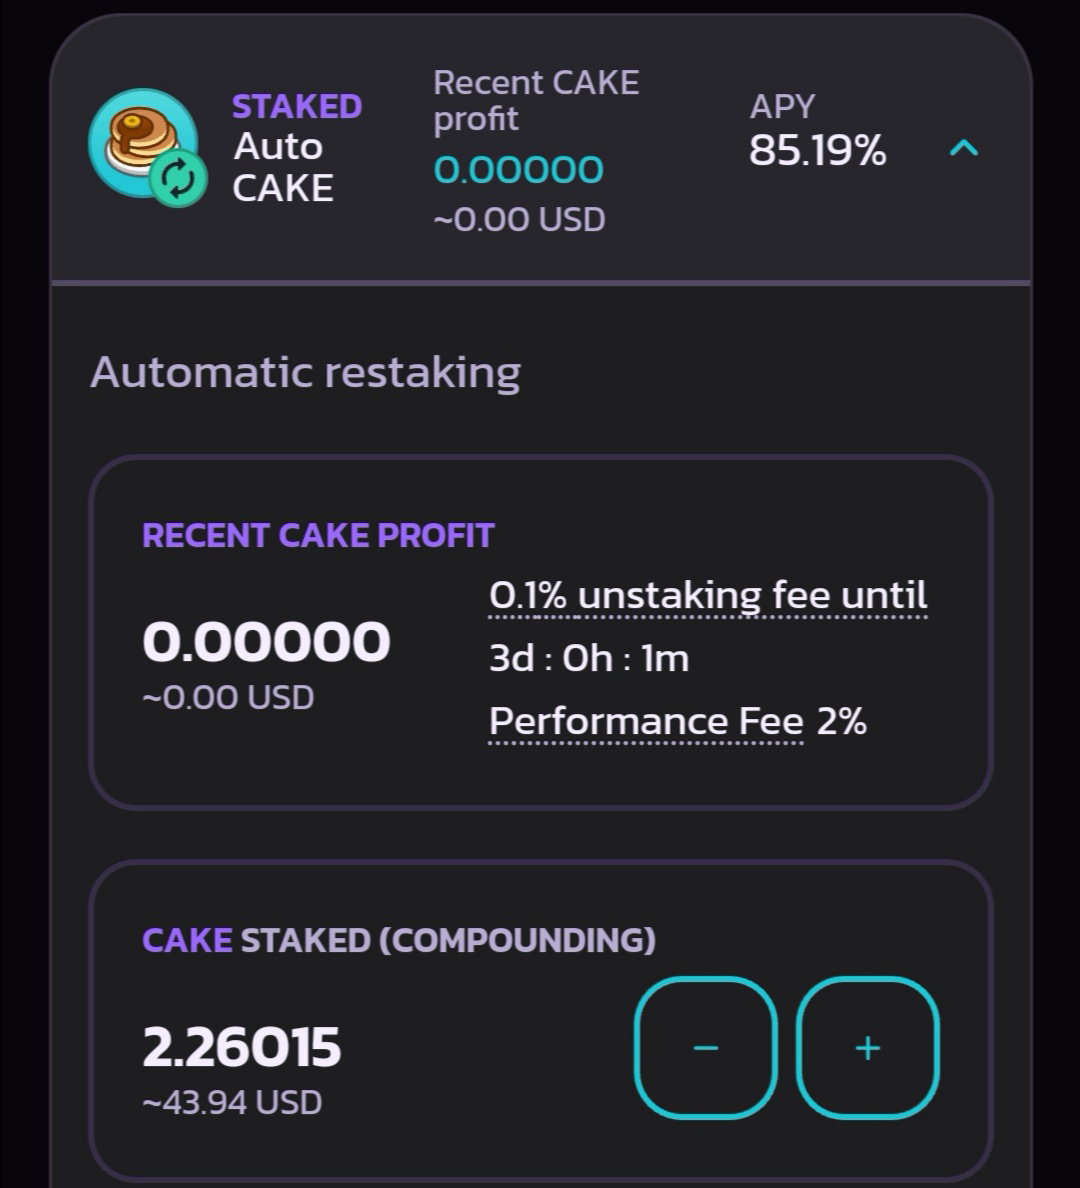Viewport: 1080px width, 1188px height.
Task: Click the green auto-compound refresh badge
Action: point(178,180)
